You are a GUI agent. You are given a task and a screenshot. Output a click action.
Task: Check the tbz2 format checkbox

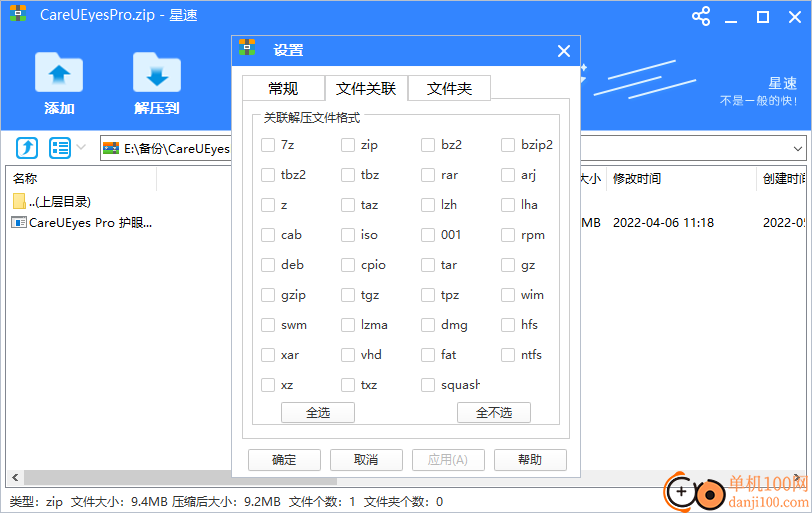(x=268, y=175)
